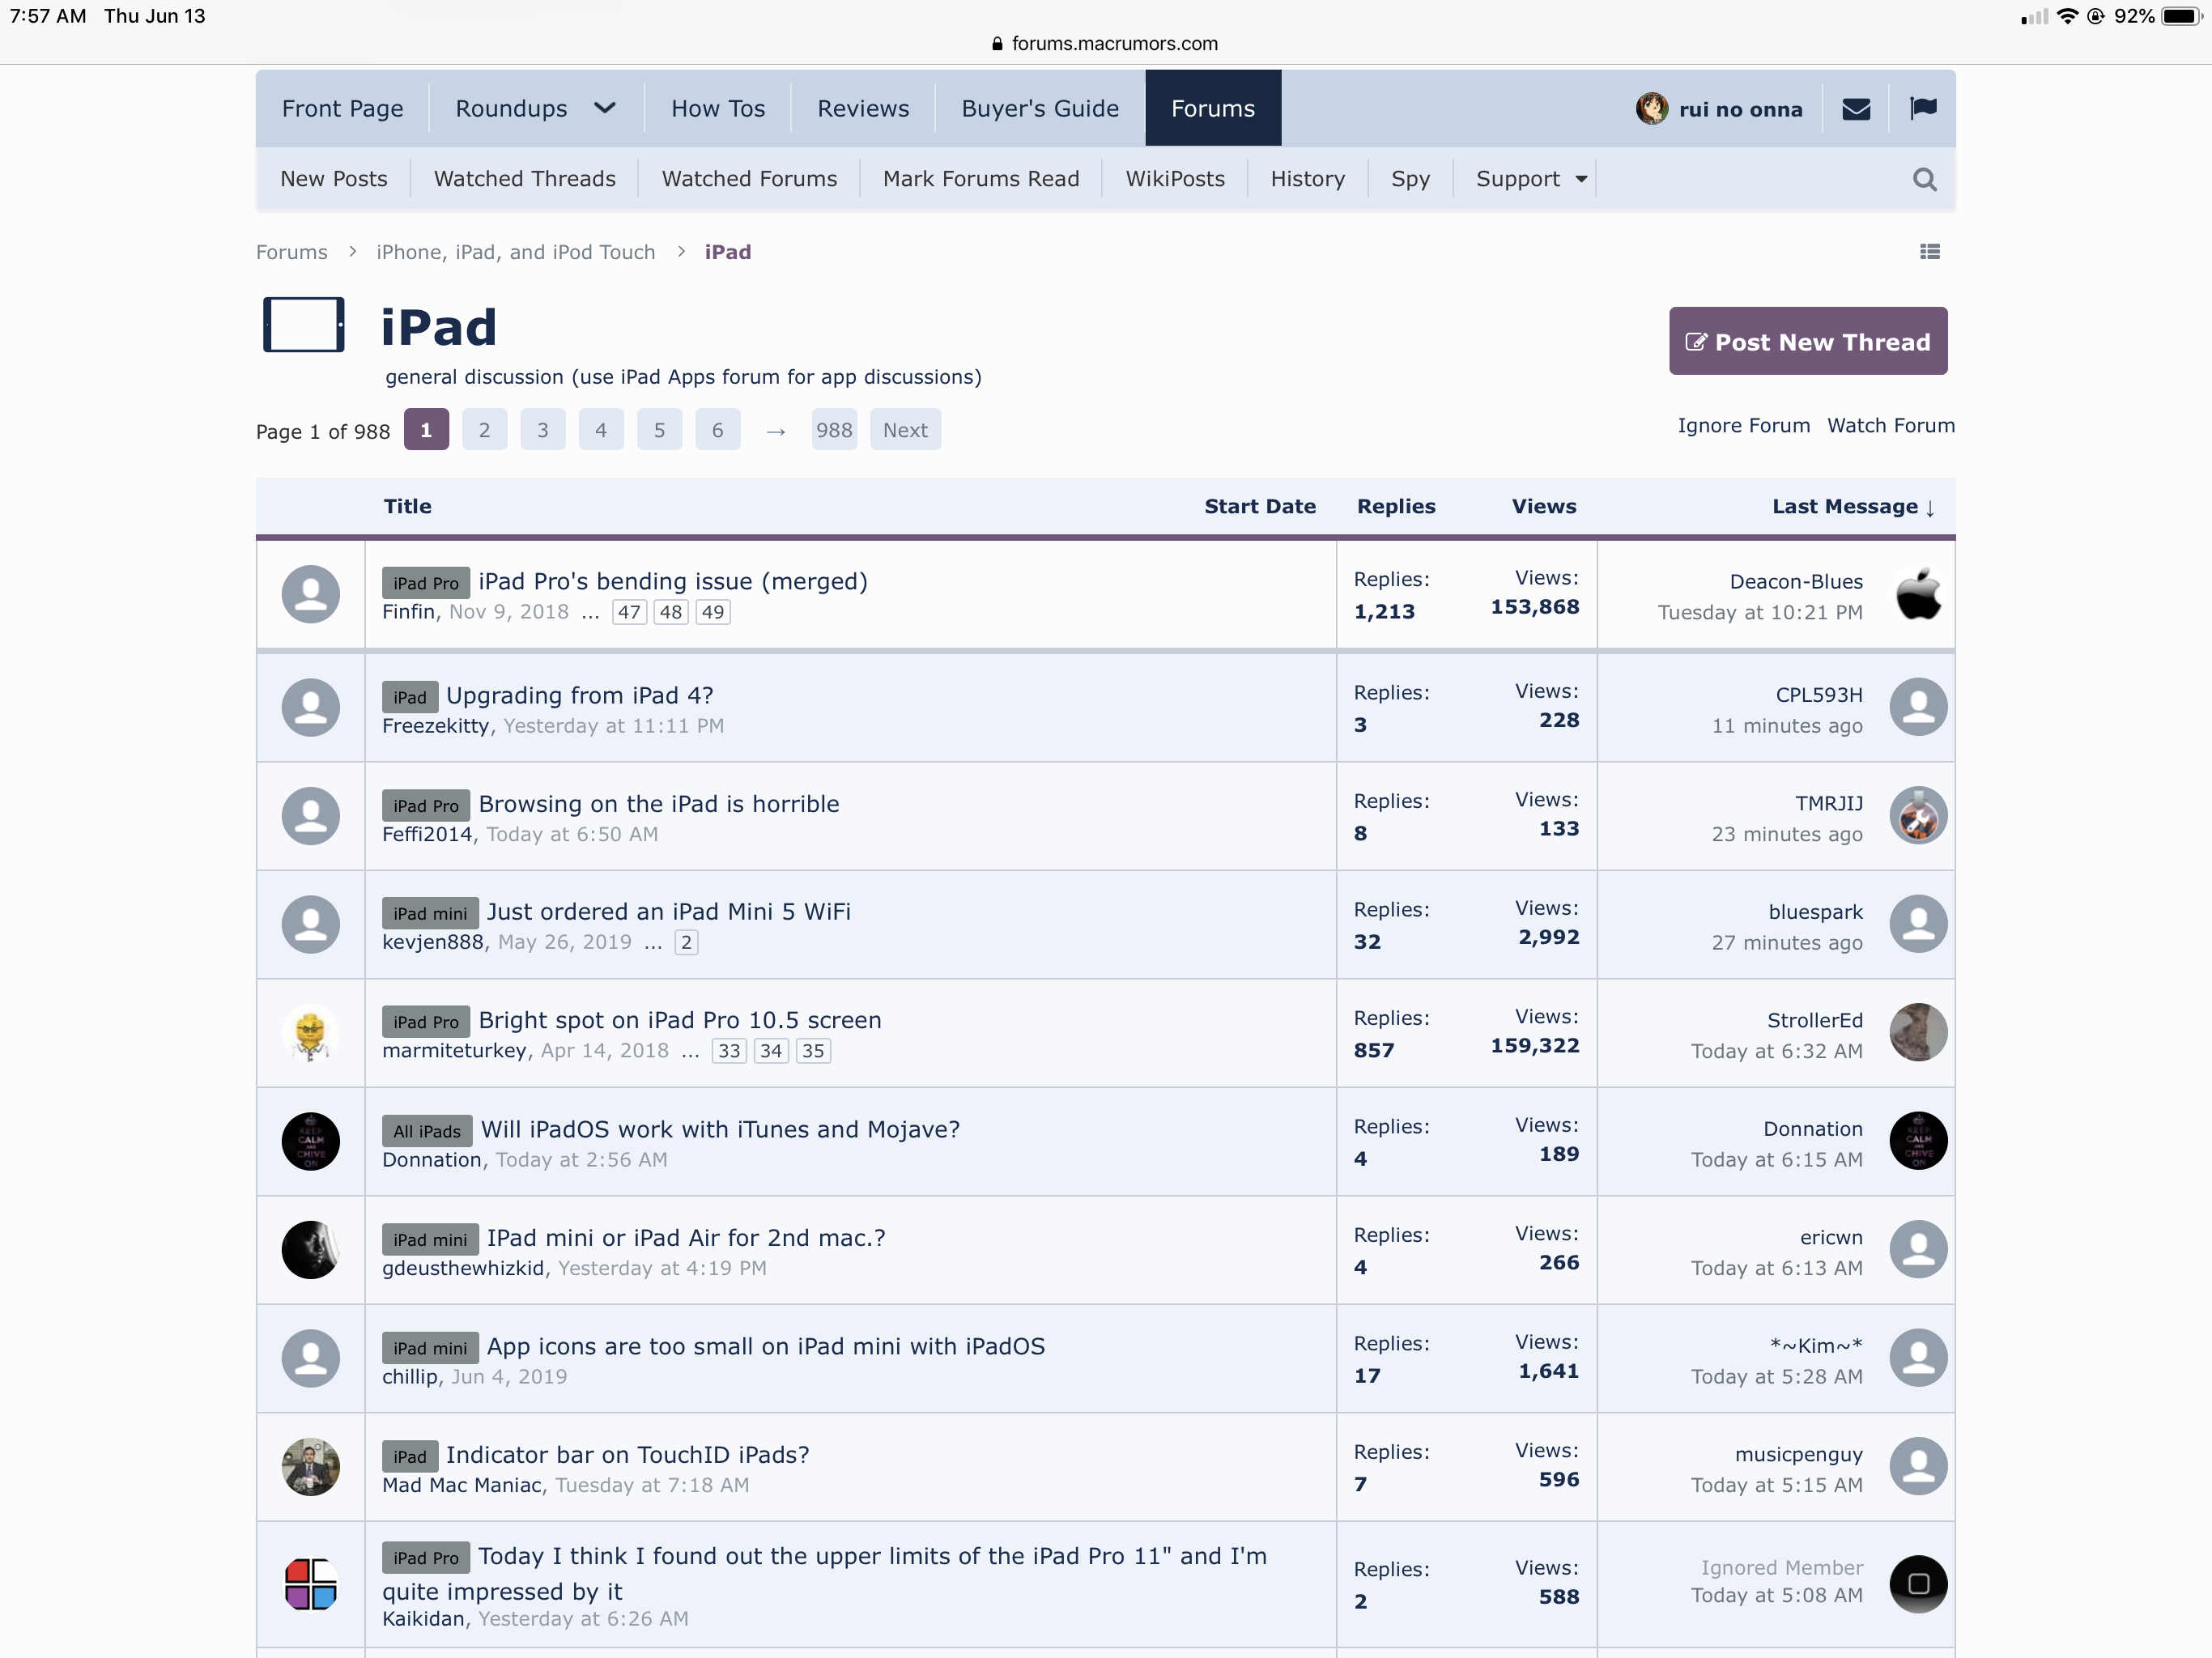
Task: Expand the Support dropdown menu
Action: (1531, 179)
